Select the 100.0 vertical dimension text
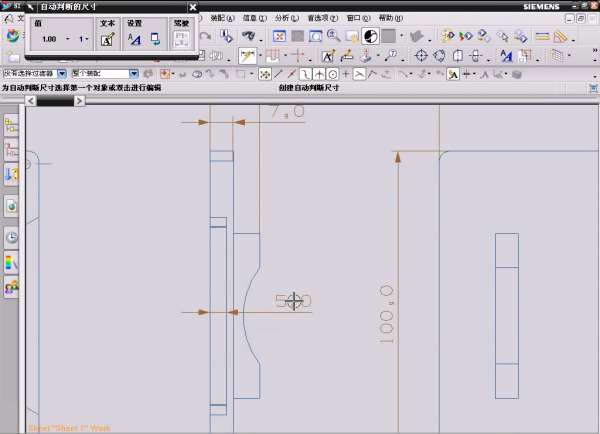 pyautogui.click(x=386, y=314)
